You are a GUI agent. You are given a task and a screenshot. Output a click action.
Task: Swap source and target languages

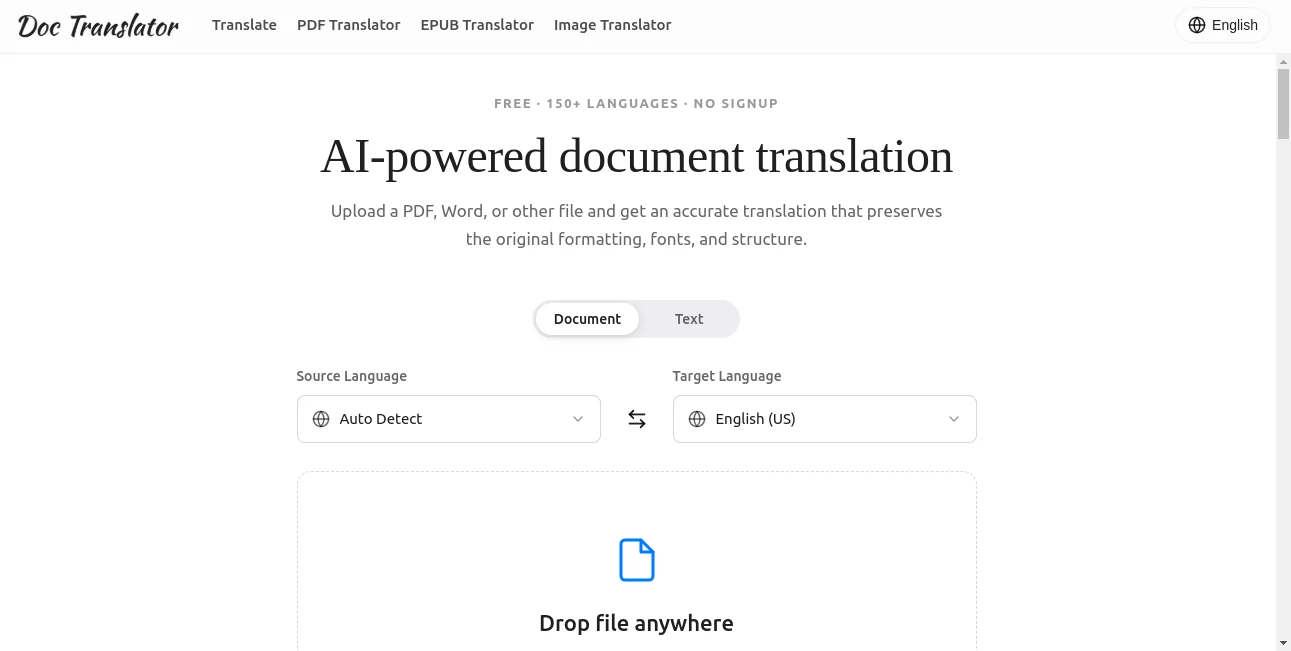(637, 419)
